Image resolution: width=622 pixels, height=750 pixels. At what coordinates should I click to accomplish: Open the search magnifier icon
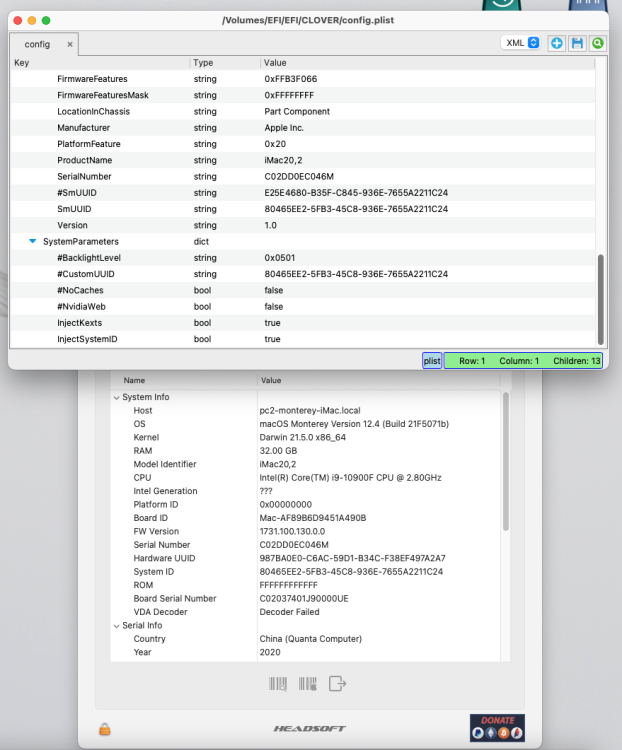(x=598, y=44)
